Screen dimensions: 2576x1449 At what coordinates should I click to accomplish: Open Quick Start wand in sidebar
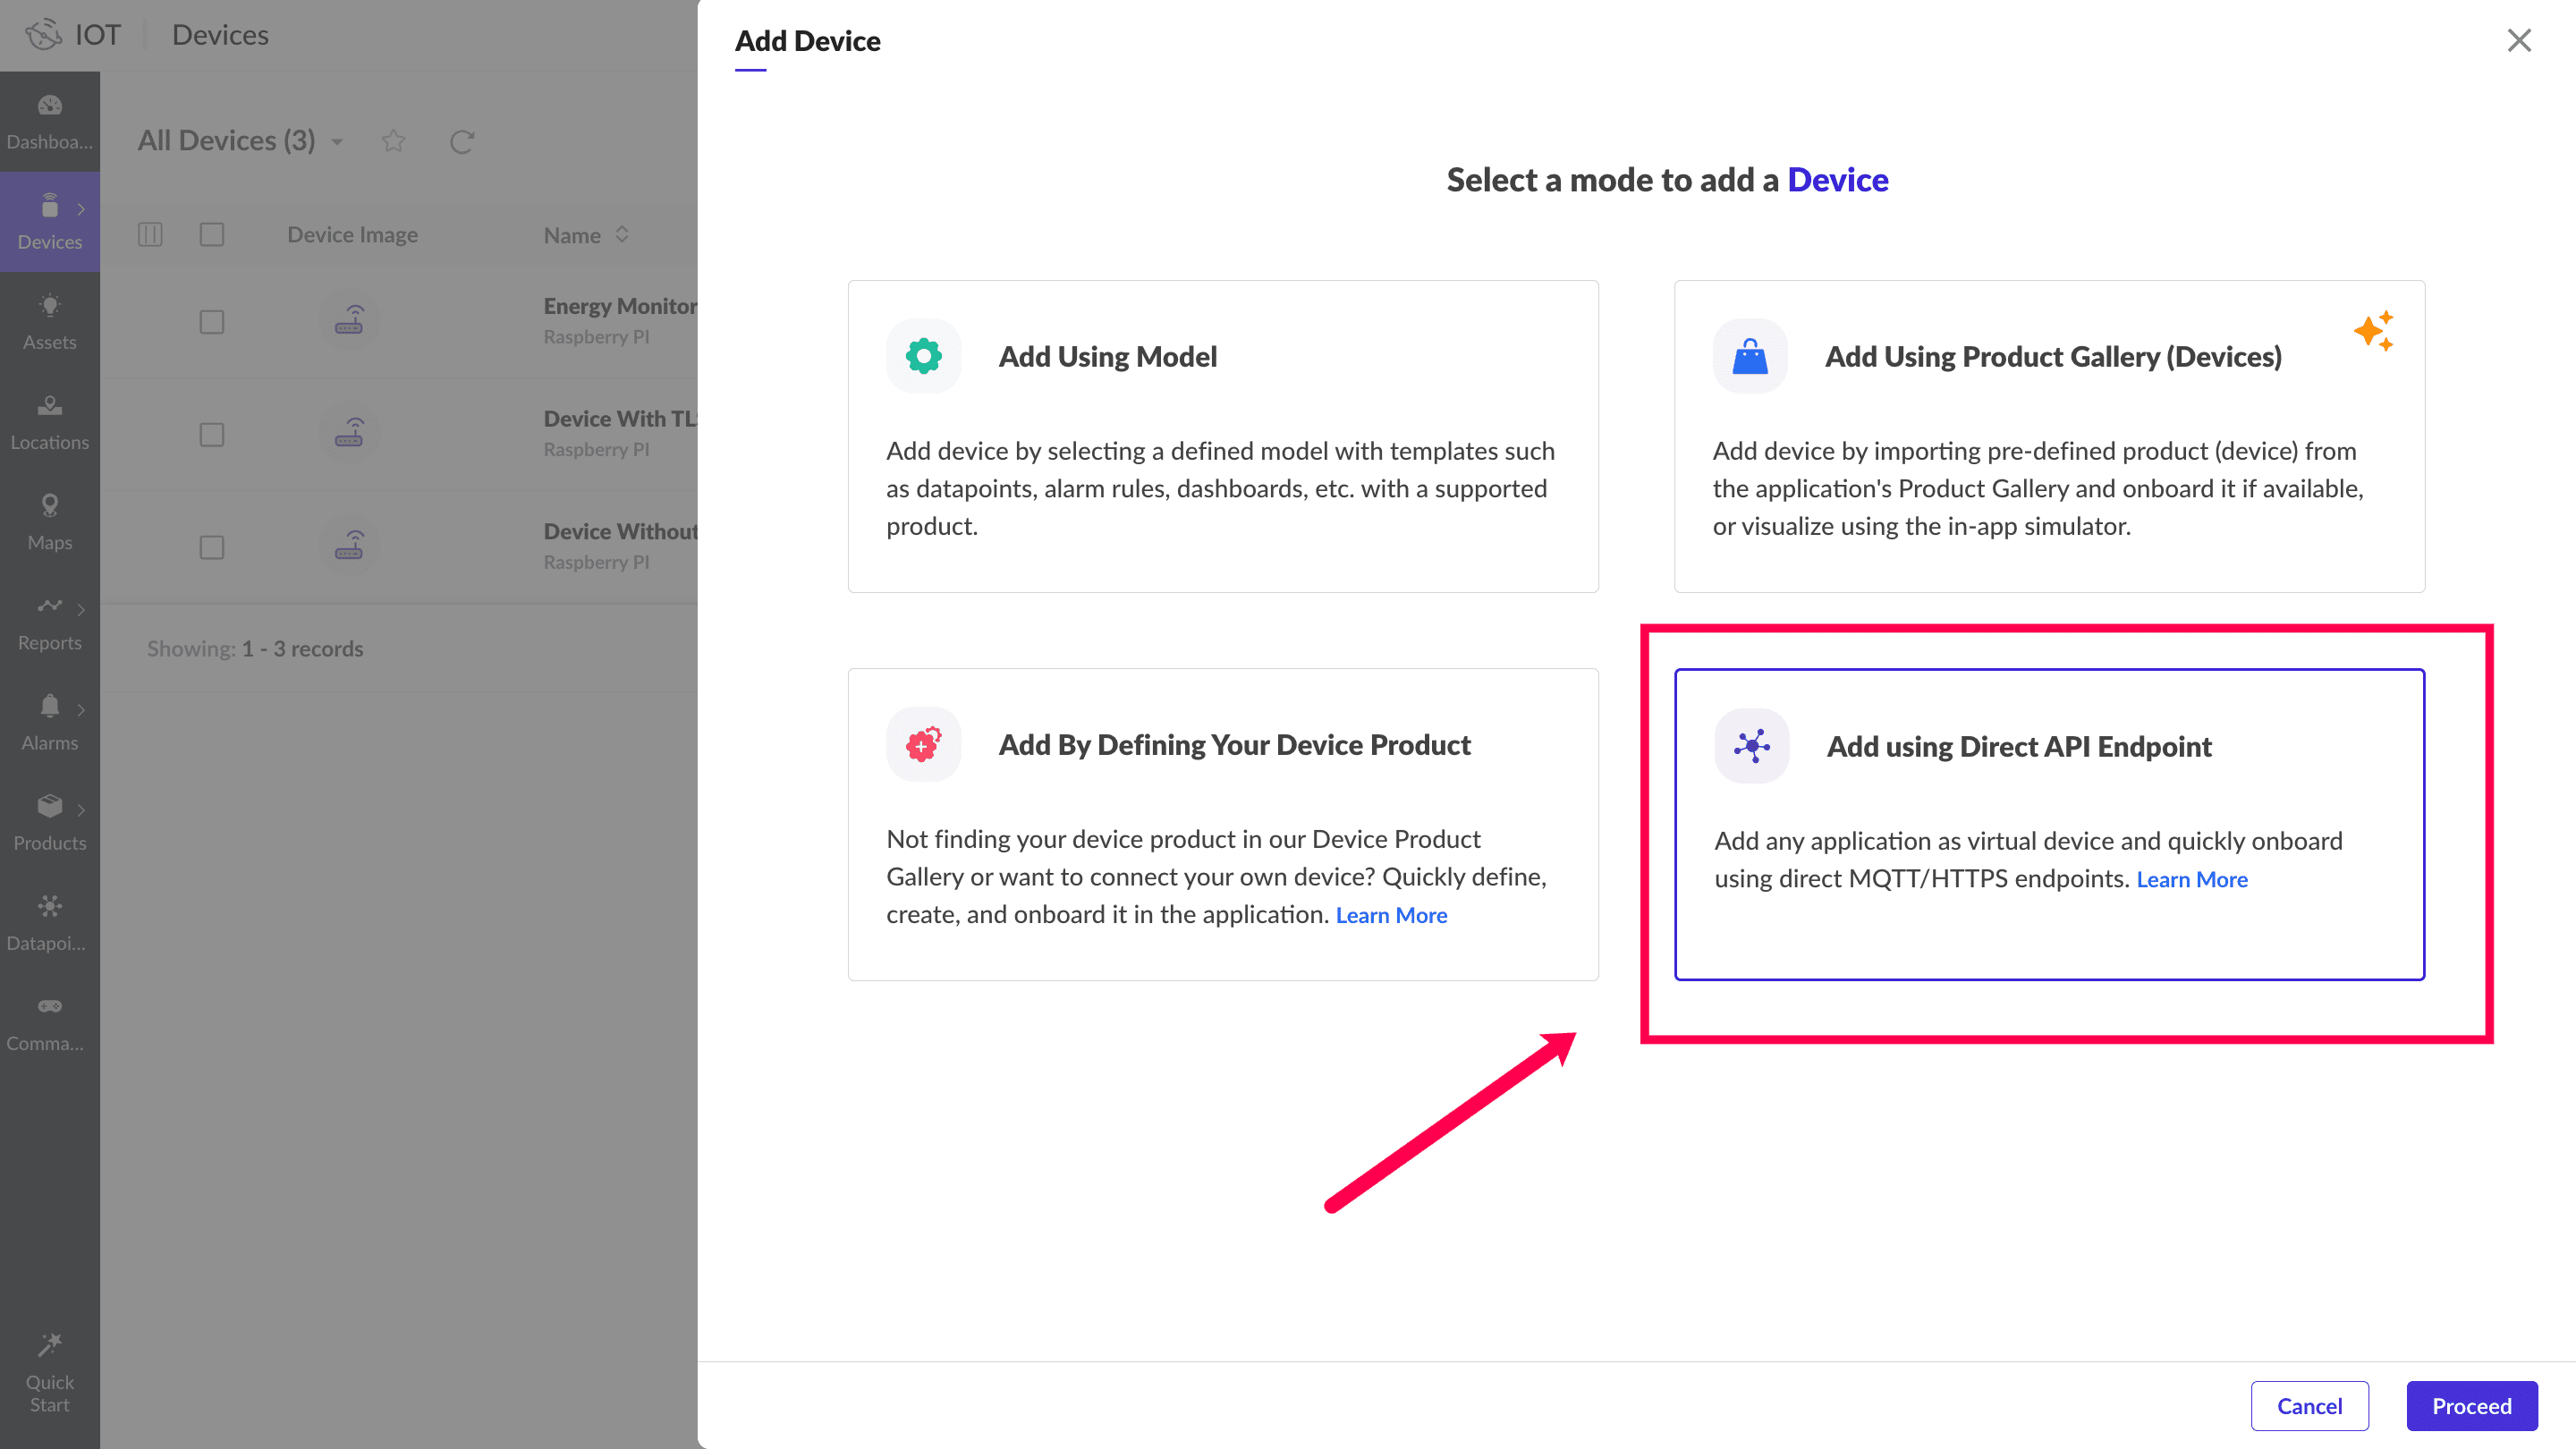49,1372
